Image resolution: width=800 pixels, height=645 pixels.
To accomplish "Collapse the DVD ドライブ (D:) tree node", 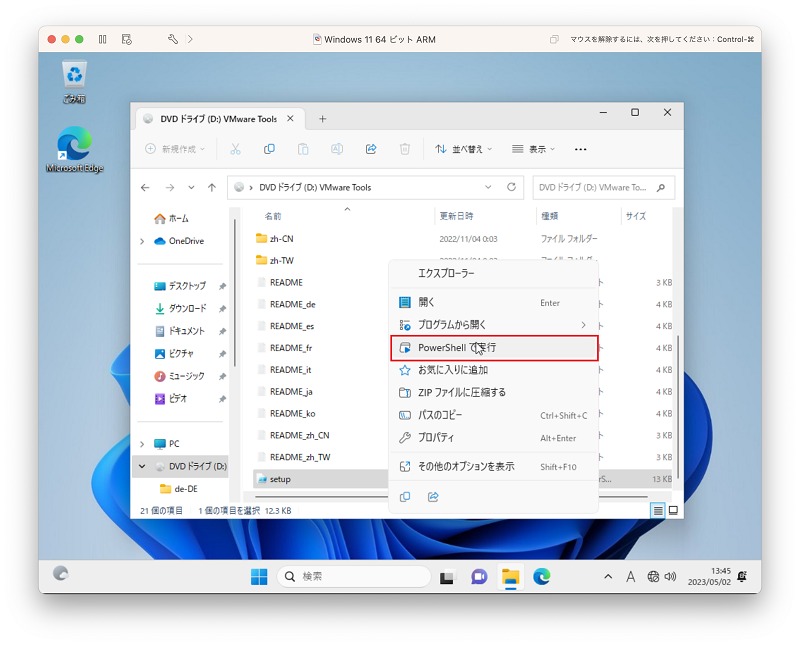I will [x=142, y=466].
